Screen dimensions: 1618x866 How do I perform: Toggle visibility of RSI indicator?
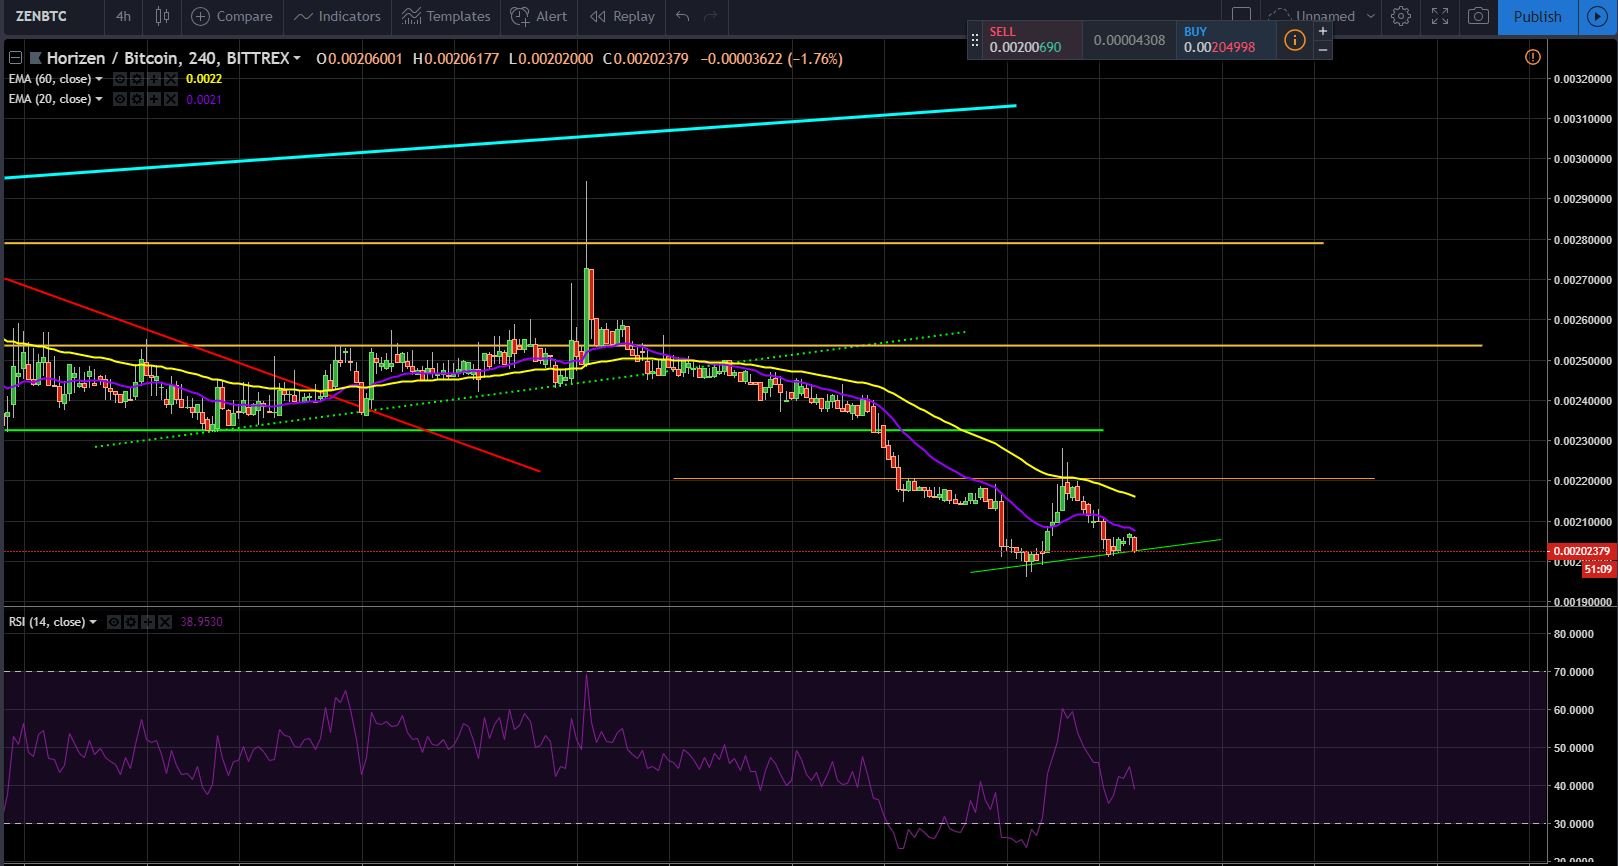click(x=114, y=622)
